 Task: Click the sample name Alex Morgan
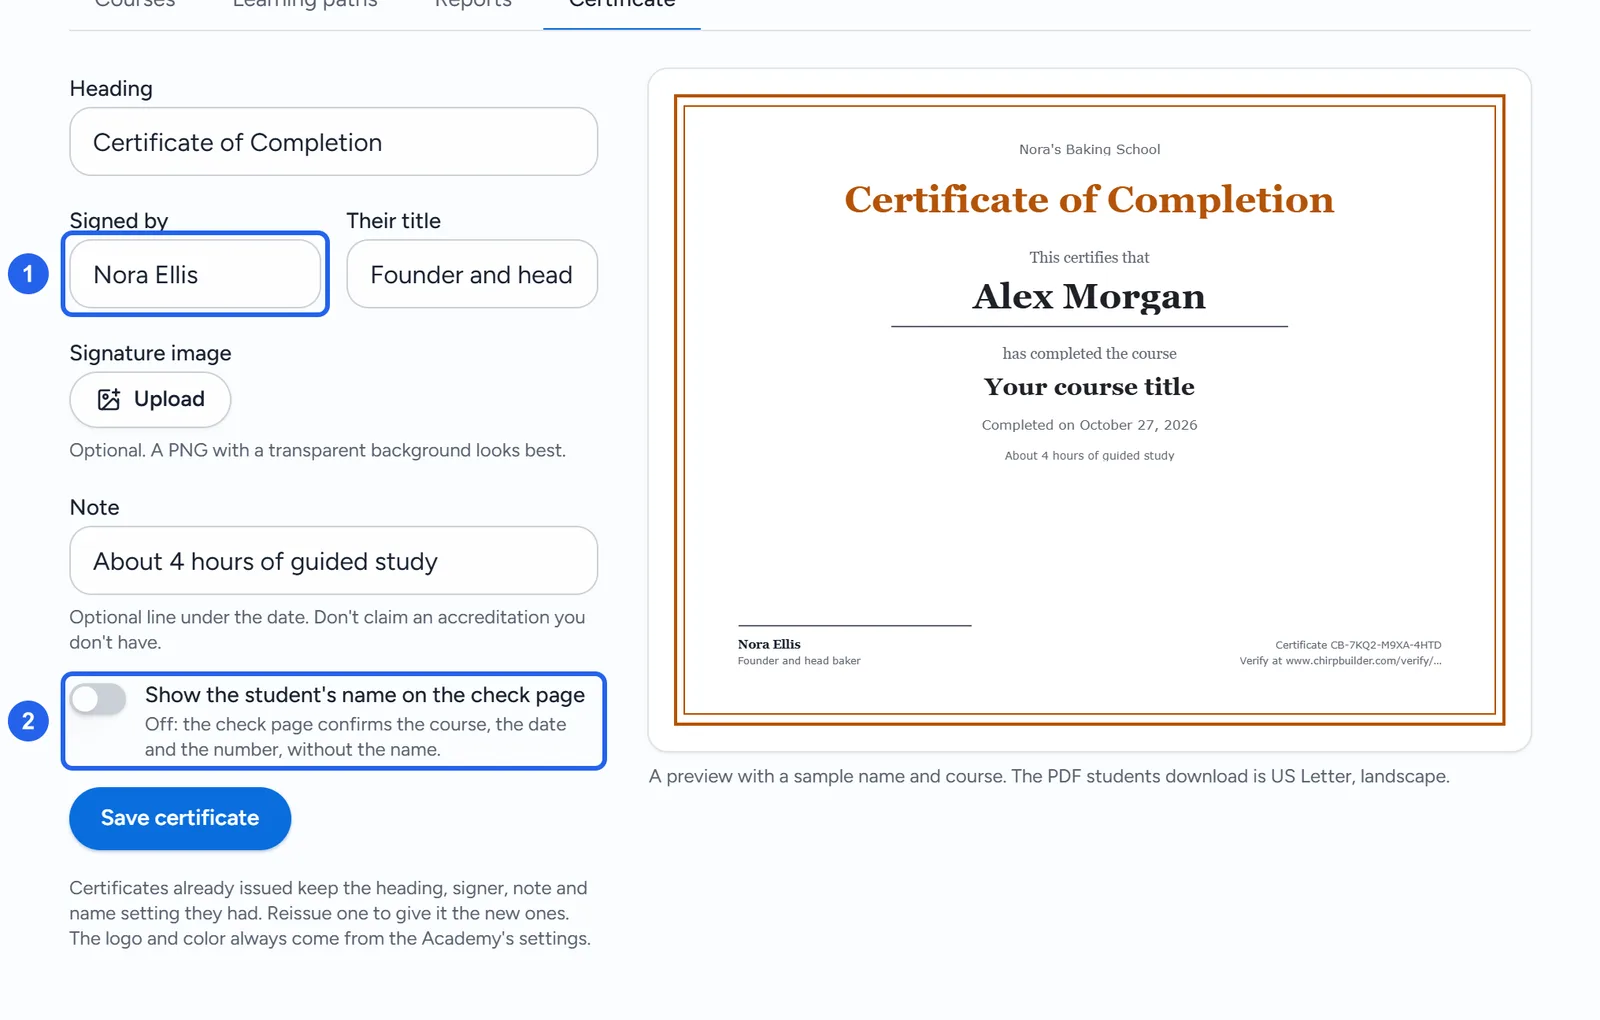1089,296
